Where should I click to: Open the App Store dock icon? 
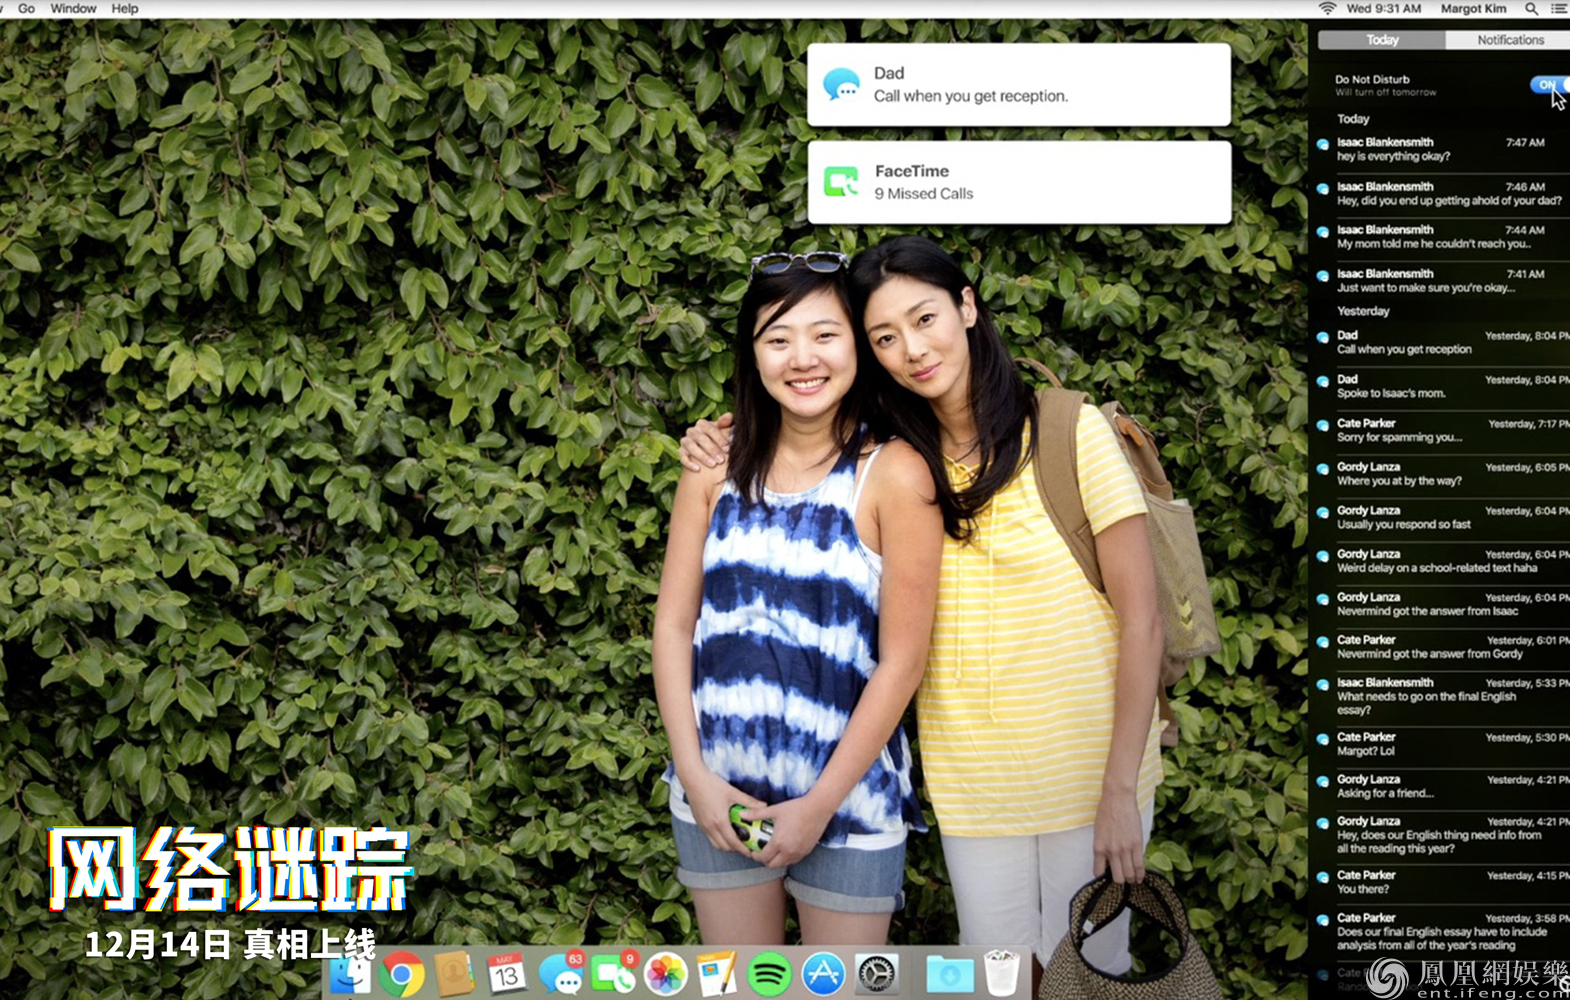click(x=823, y=974)
